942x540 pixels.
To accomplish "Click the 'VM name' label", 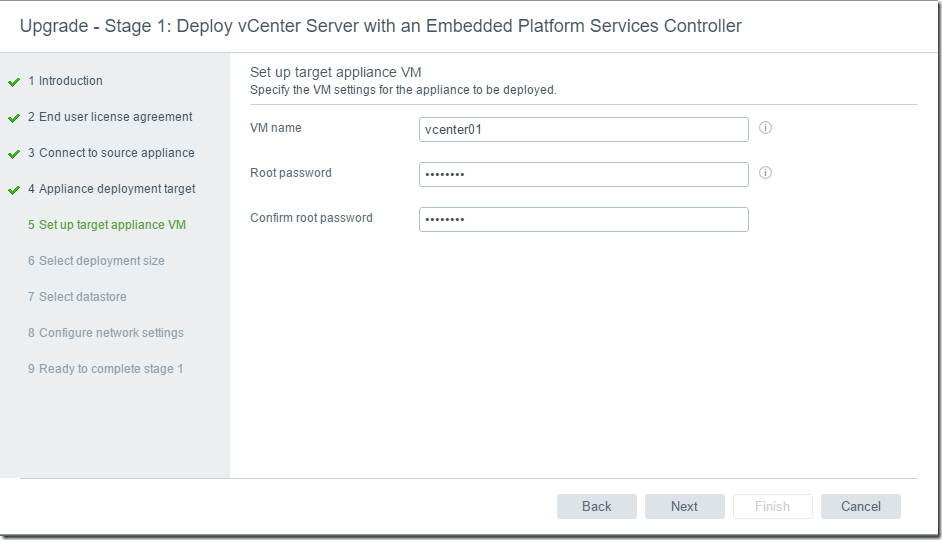I will 276,127.
